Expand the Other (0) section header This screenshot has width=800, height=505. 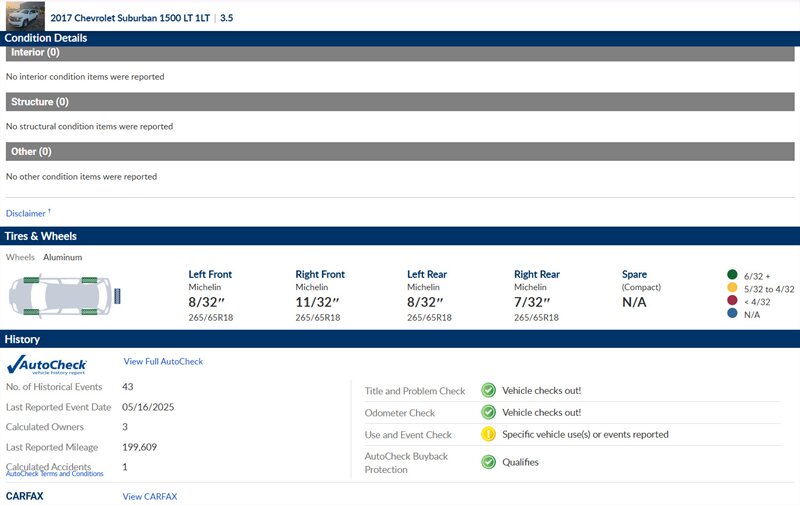click(400, 152)
